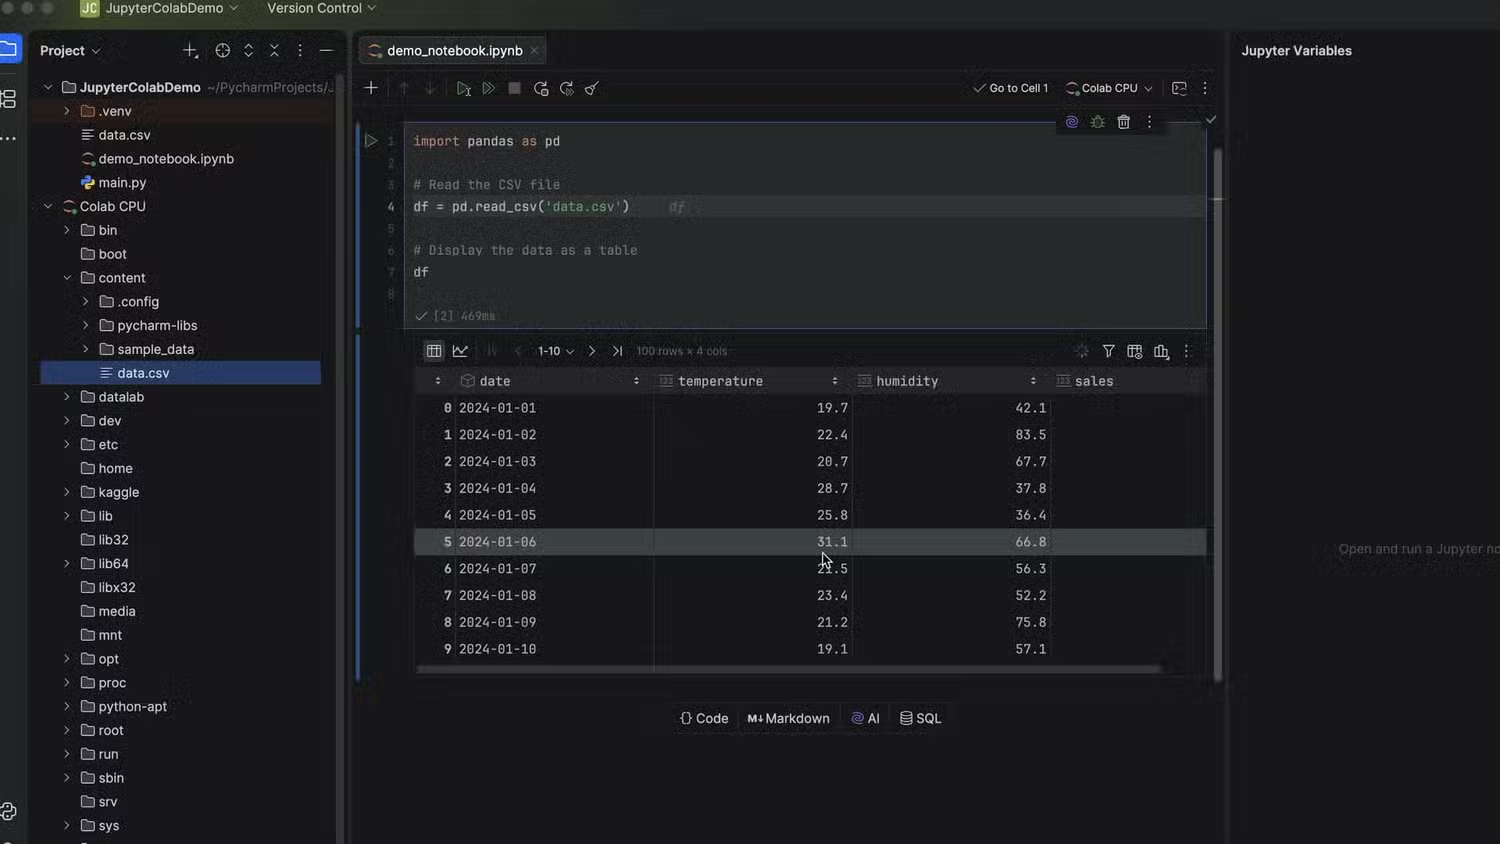Click the AI icon in cell toolbar
Image resolution: width=1500 pixels, height=844 pixels.
pyautogui.click(x=1071, y=121)
